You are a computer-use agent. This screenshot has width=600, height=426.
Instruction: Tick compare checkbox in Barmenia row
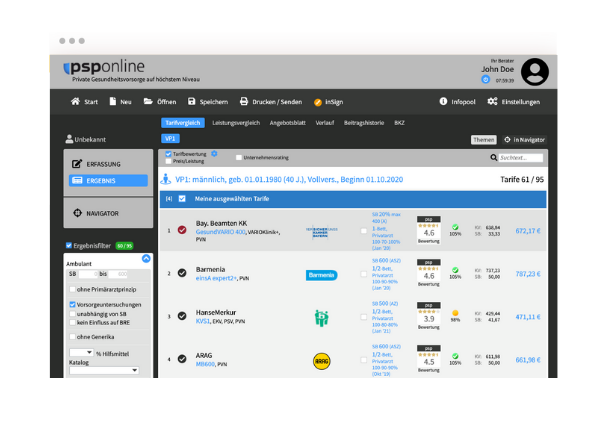pyautogui.click(x=364, y=274)
